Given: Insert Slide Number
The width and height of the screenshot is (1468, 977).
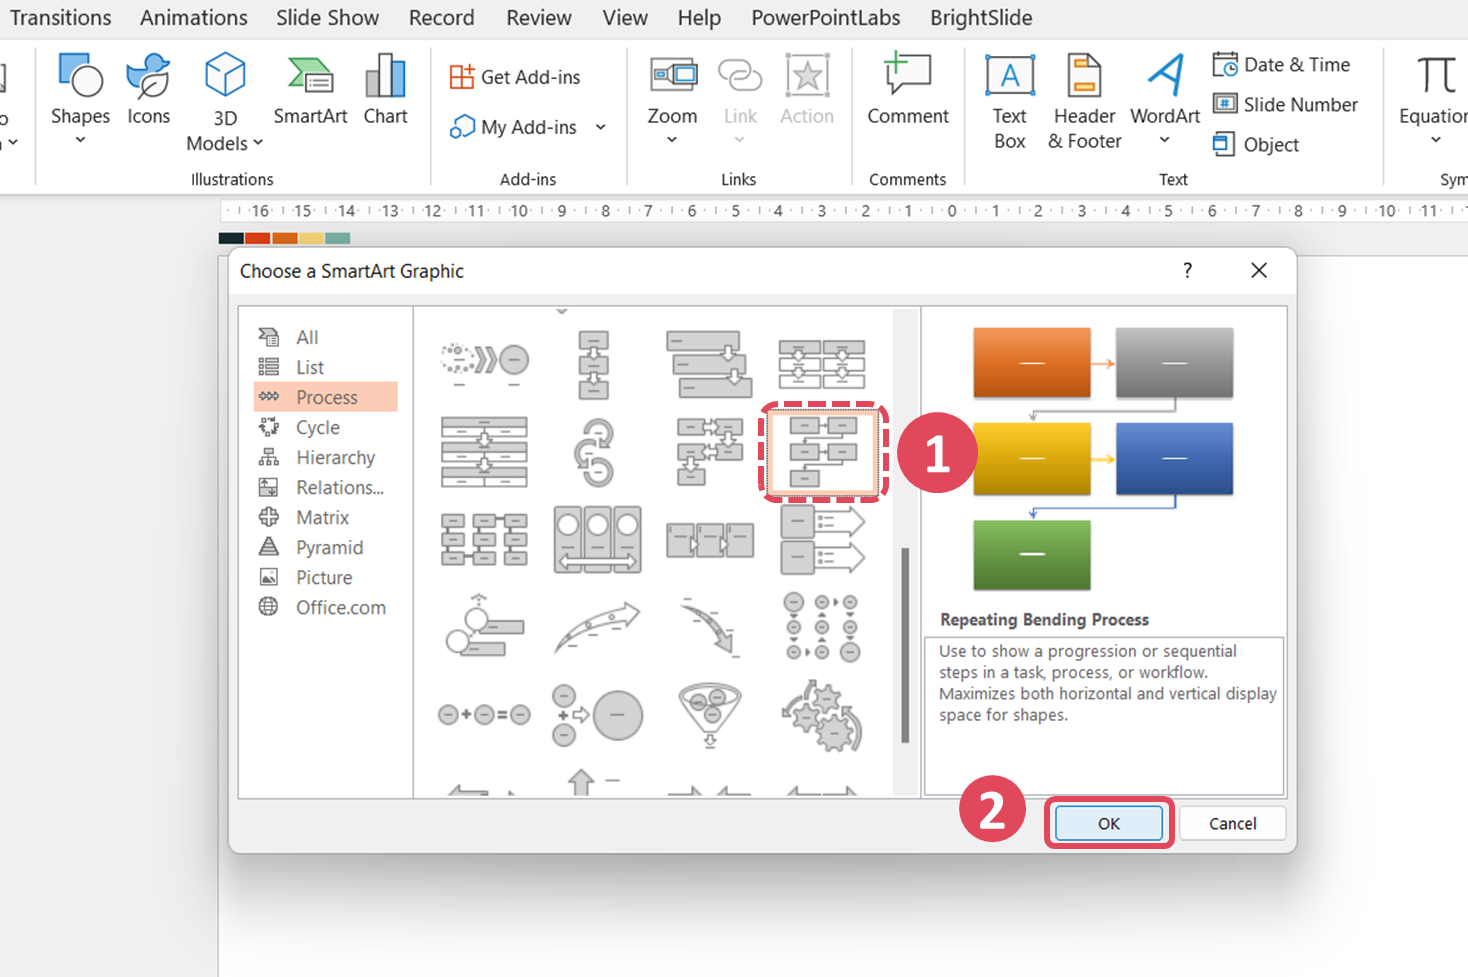Looking at the screenshot, I should pos(1285,105).
